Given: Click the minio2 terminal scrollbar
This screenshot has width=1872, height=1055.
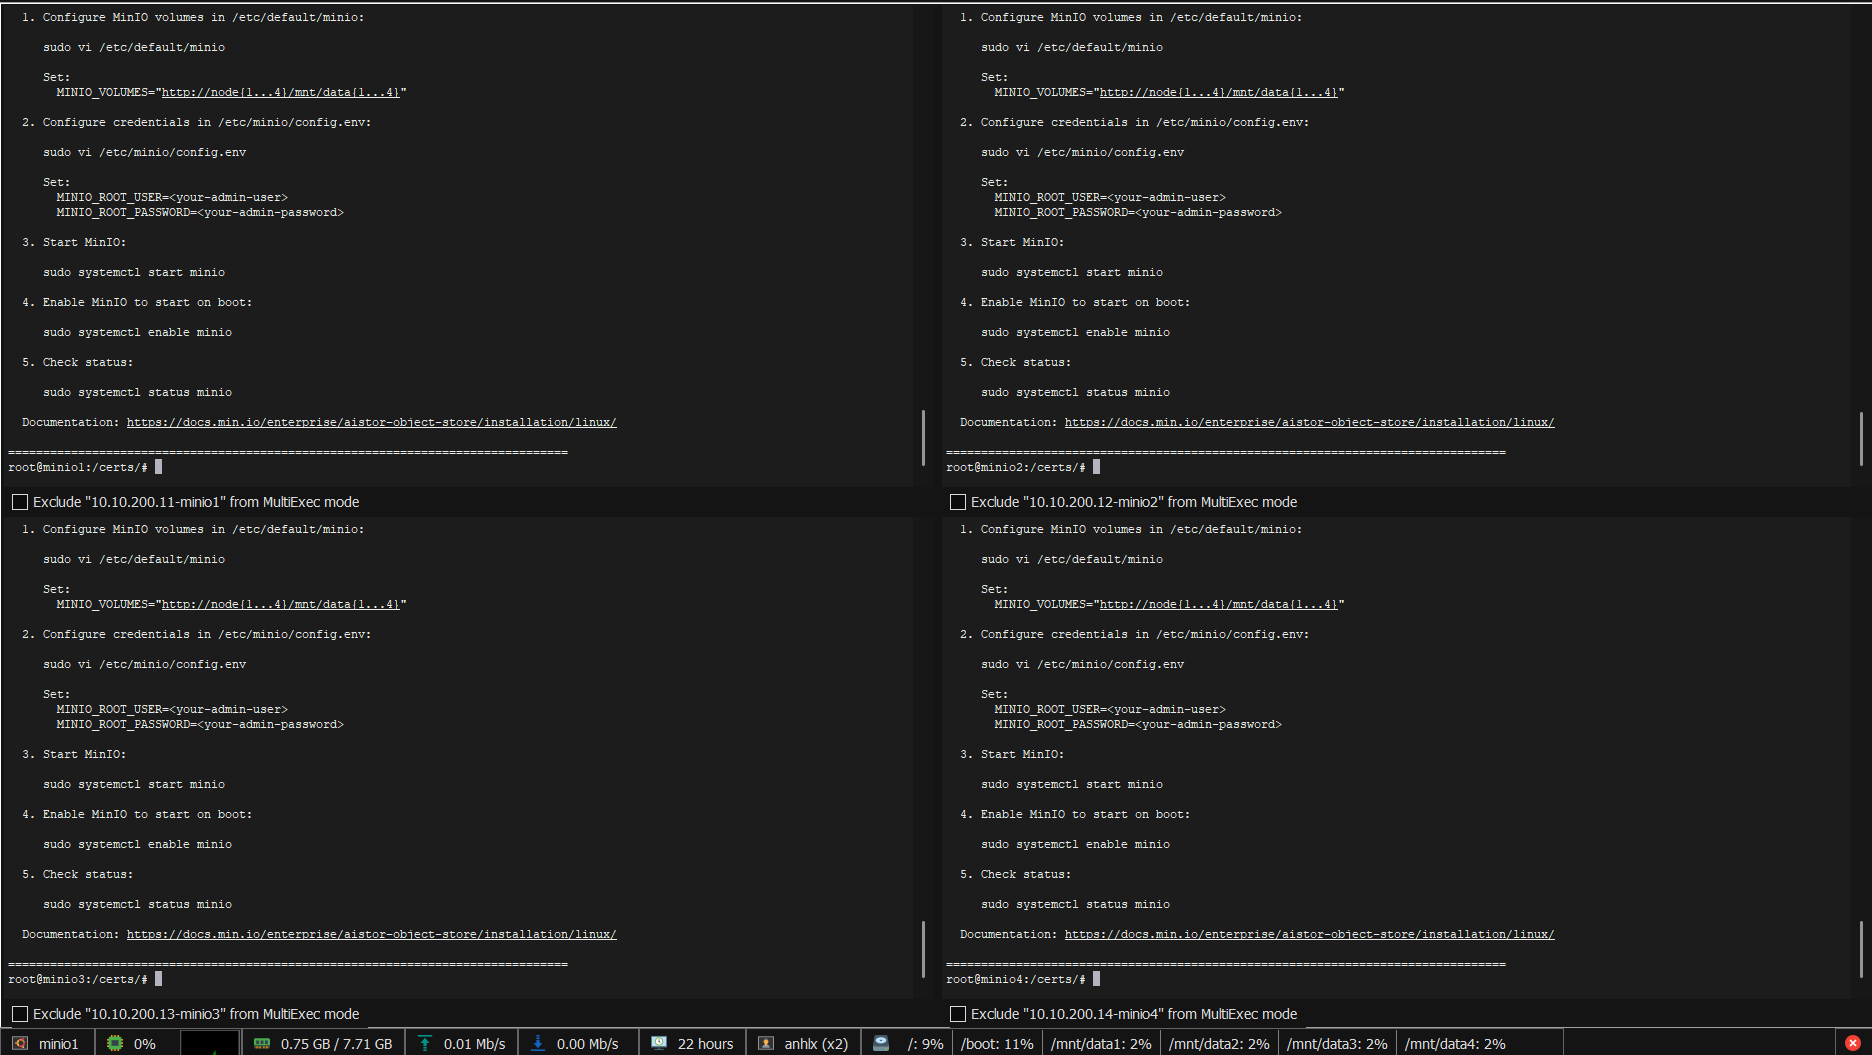Looking at the screenshot, I should click(x=1861, y=437).
